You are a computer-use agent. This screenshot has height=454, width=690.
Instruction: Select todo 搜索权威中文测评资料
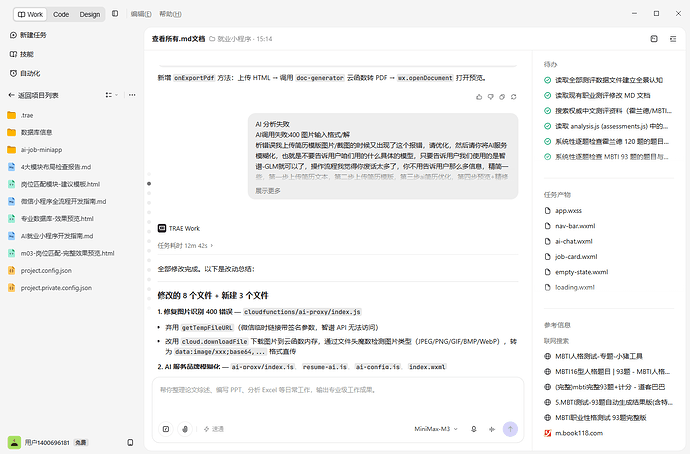[x=609, y=111]
